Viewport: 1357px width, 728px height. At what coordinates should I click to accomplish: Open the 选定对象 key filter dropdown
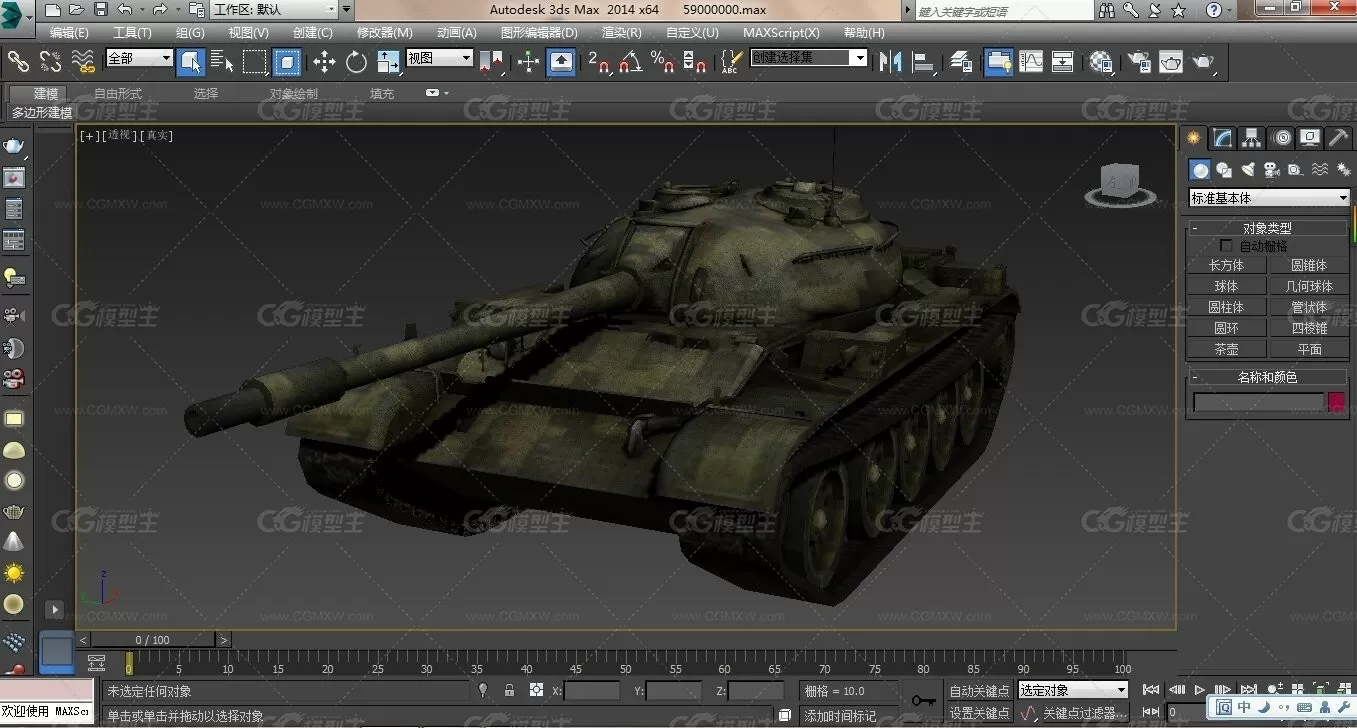pos(1073,690)
